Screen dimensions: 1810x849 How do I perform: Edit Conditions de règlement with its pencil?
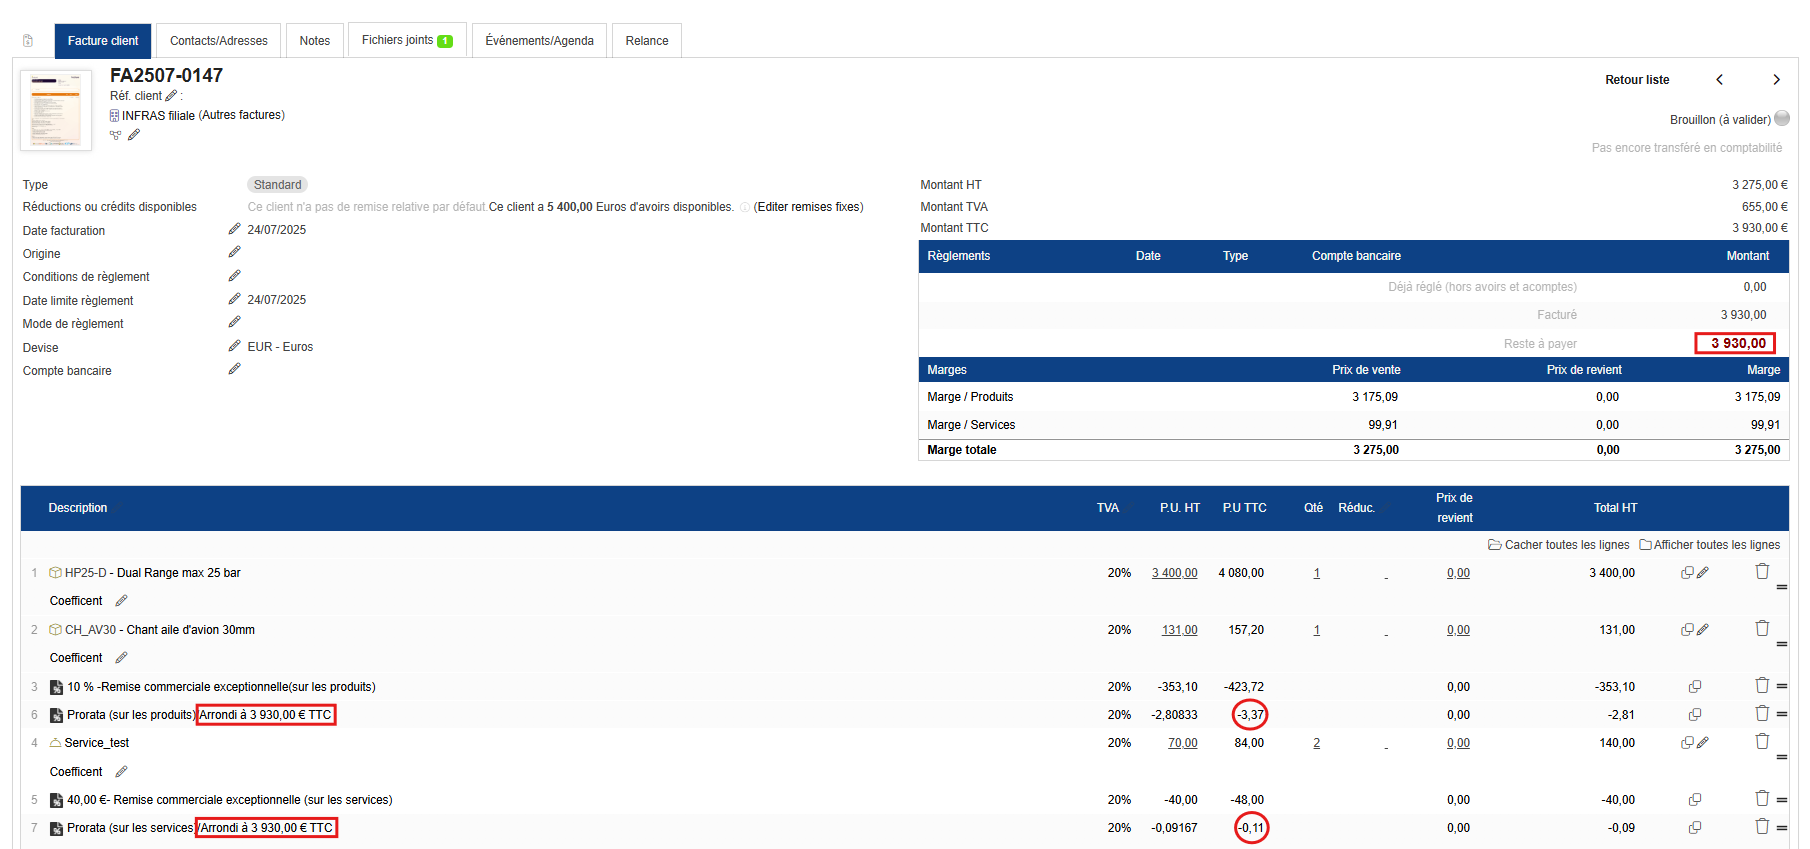[x=234, y=275]
